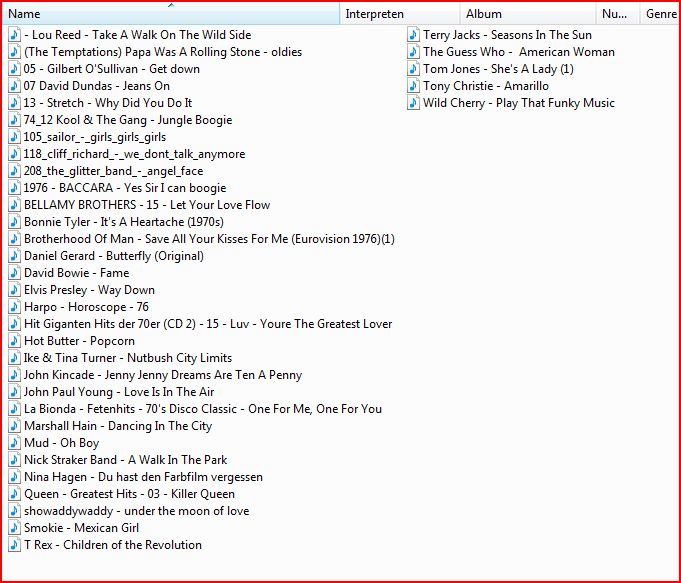Click the music icon beside Harpo - Horoscope - 76

pos(14,307)
